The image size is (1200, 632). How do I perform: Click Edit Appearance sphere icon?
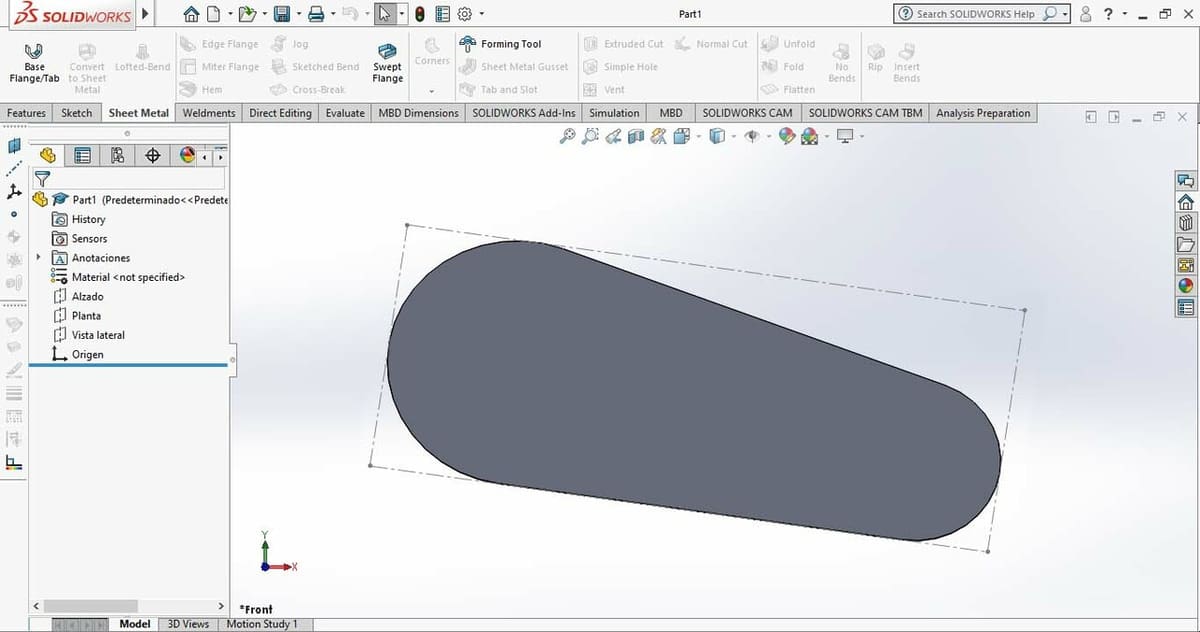[x=787, y=136]
